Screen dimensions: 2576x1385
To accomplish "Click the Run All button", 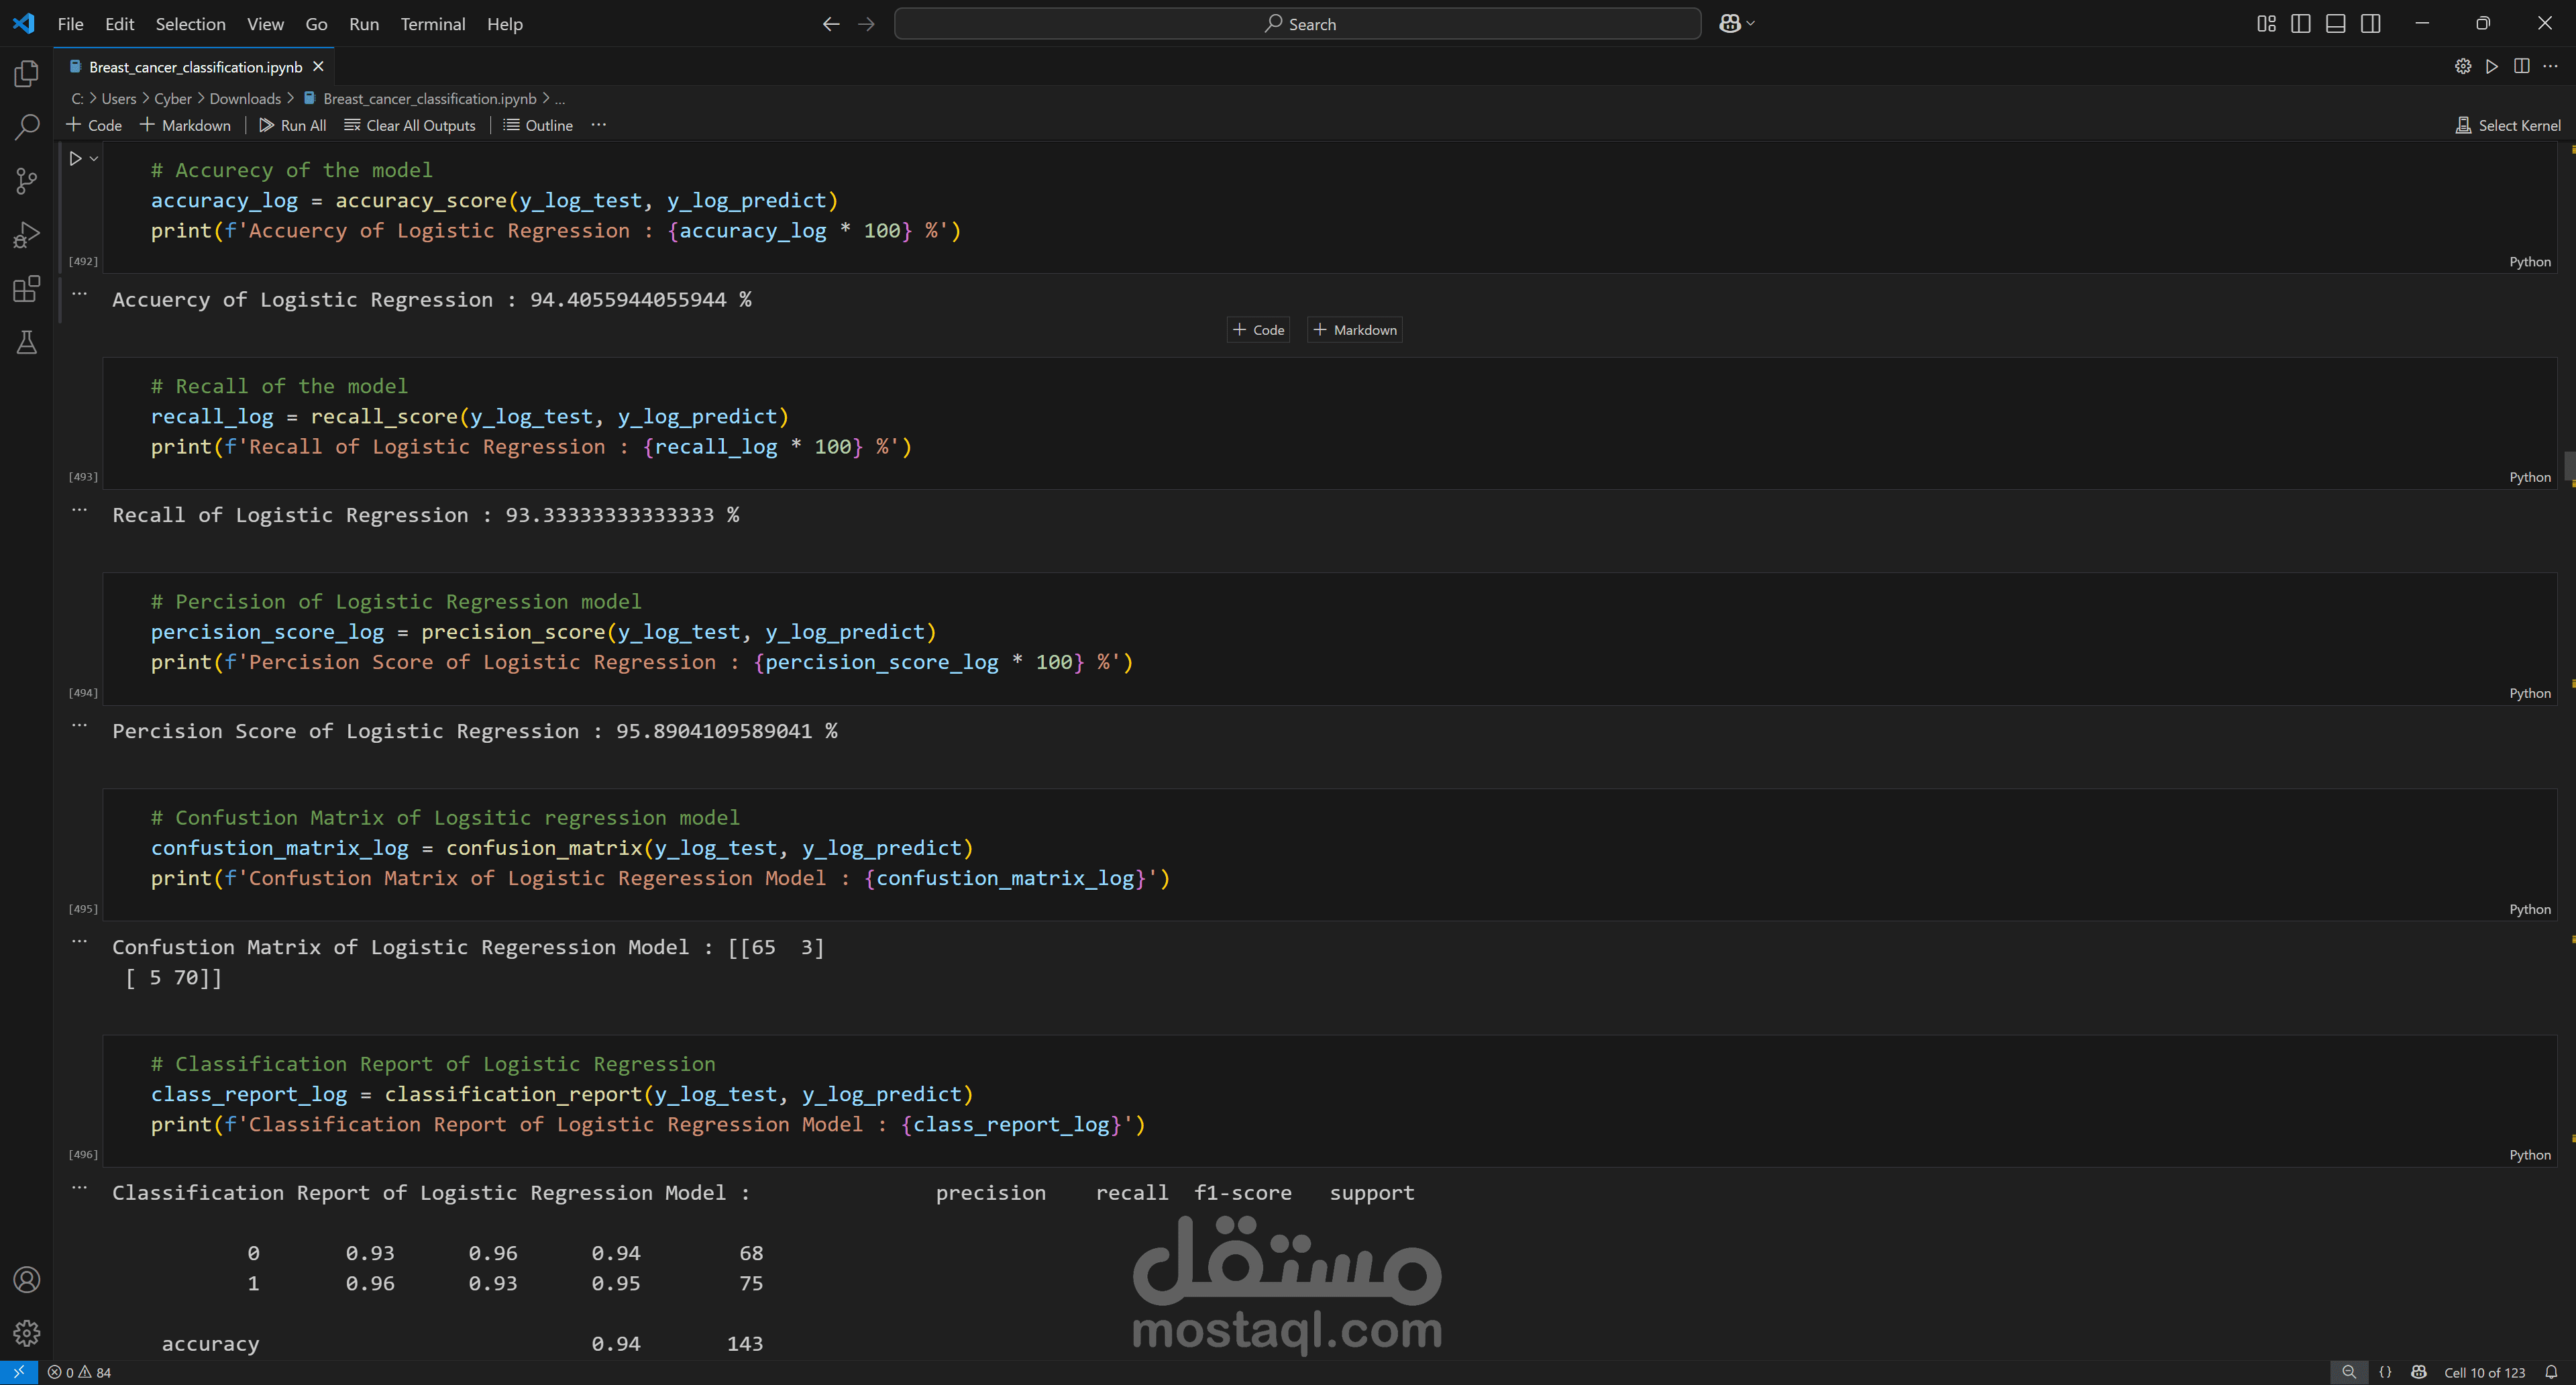I will (292, 125).
